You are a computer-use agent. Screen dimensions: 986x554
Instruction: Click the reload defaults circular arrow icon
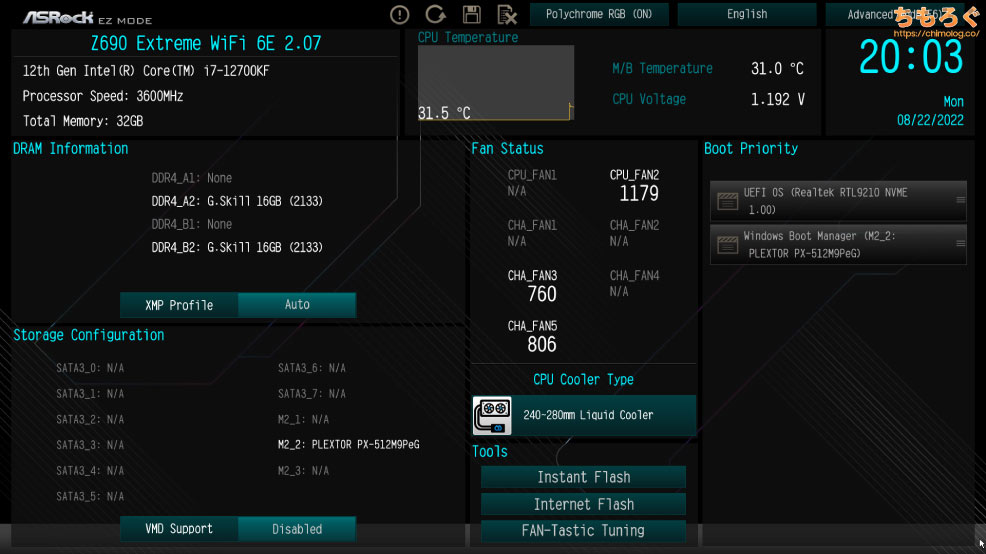pyautogui.click(x=435, y=14)
